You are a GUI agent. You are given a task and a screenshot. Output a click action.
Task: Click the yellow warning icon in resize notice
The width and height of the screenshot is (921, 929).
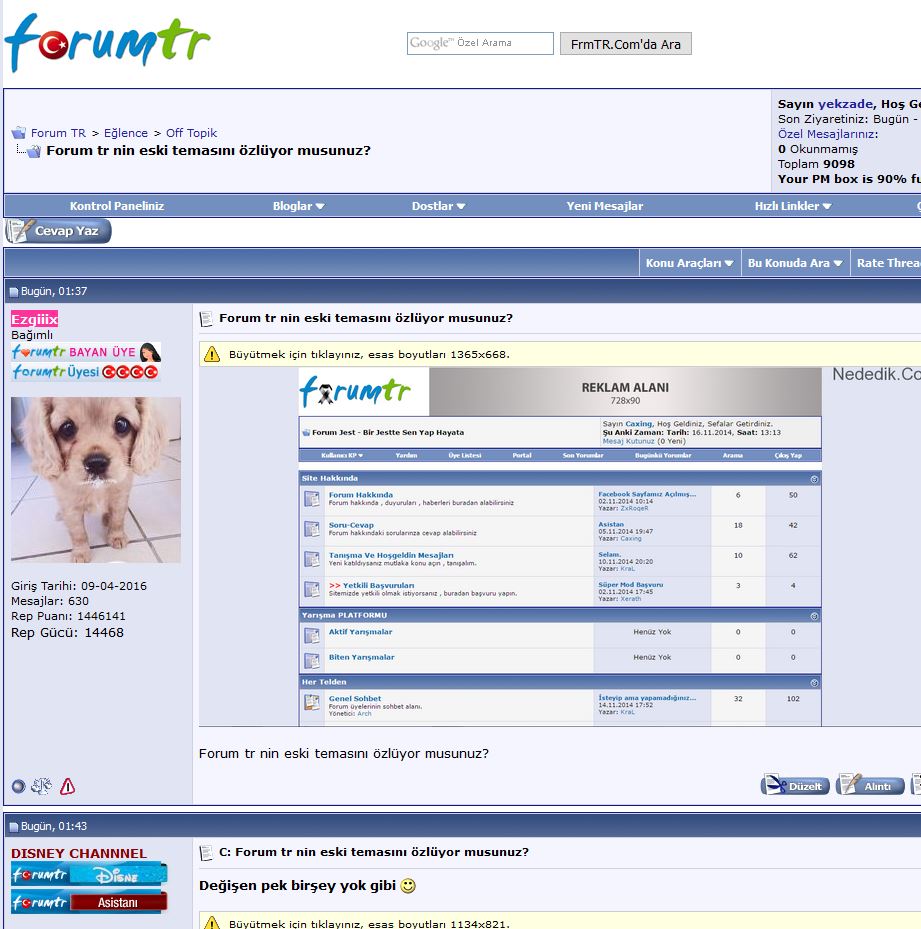pos(212,354)
